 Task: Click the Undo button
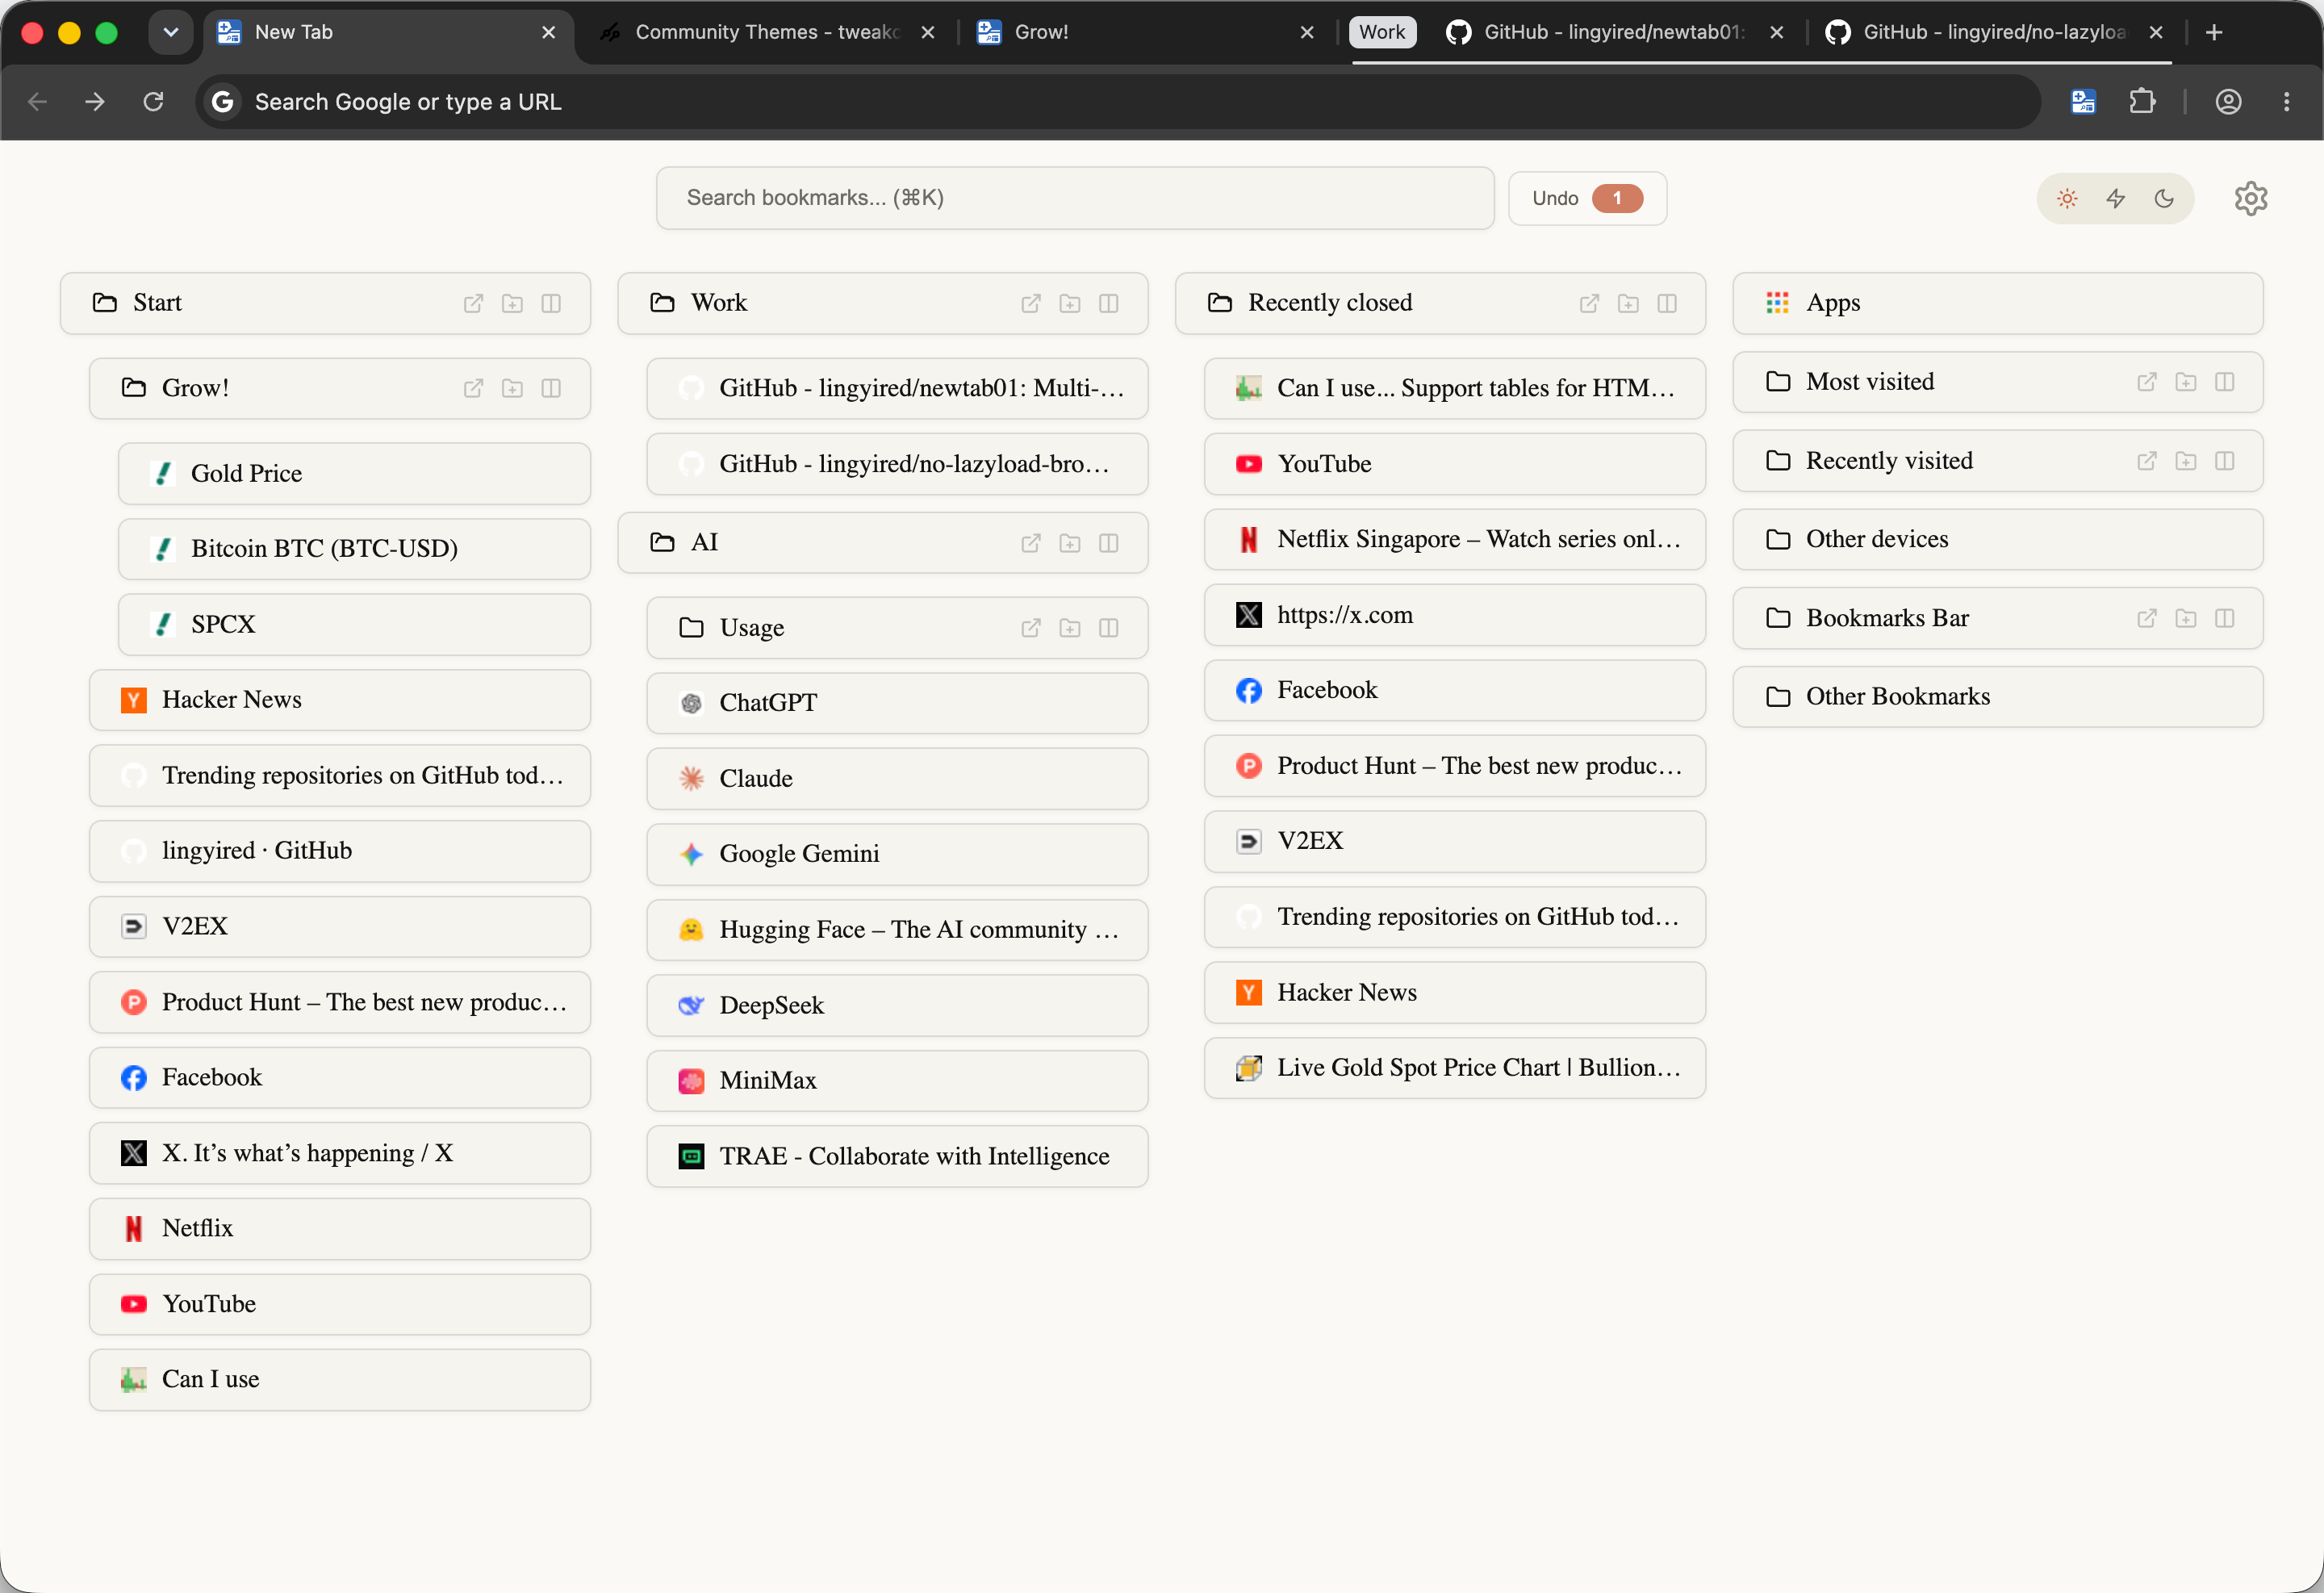tap(1587, 198)
